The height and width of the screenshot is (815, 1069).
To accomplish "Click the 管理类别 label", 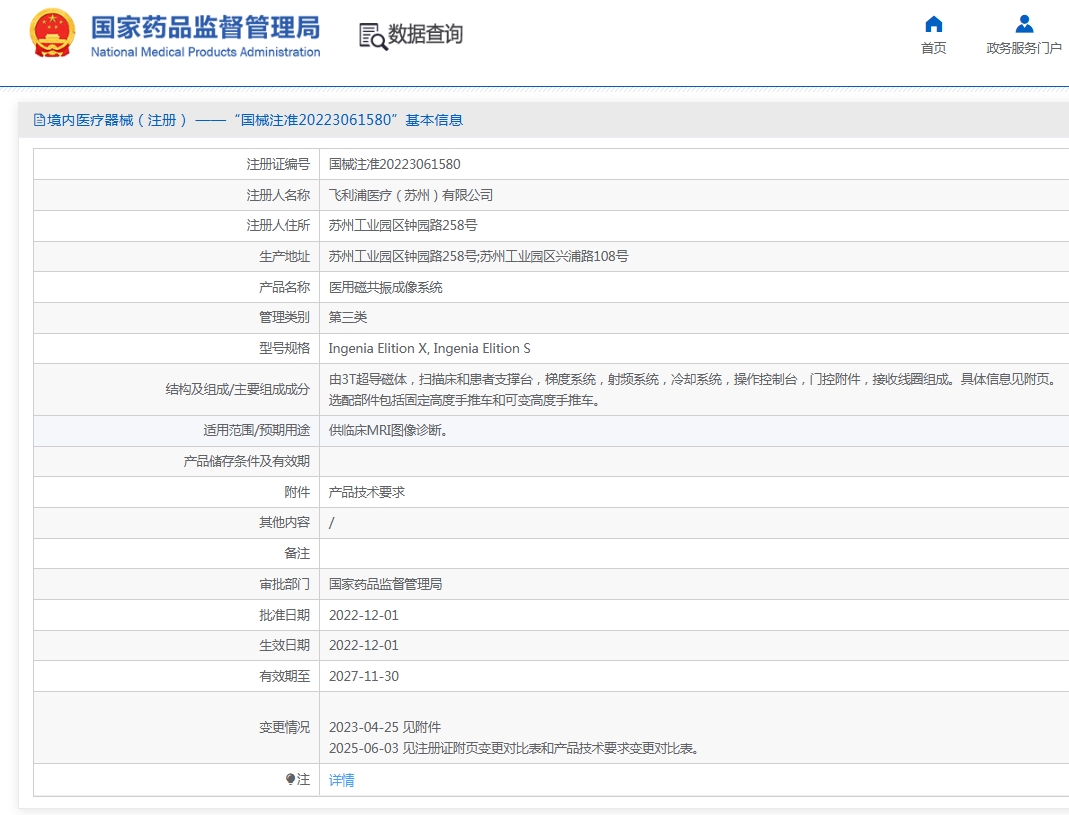I will (284, 317).
